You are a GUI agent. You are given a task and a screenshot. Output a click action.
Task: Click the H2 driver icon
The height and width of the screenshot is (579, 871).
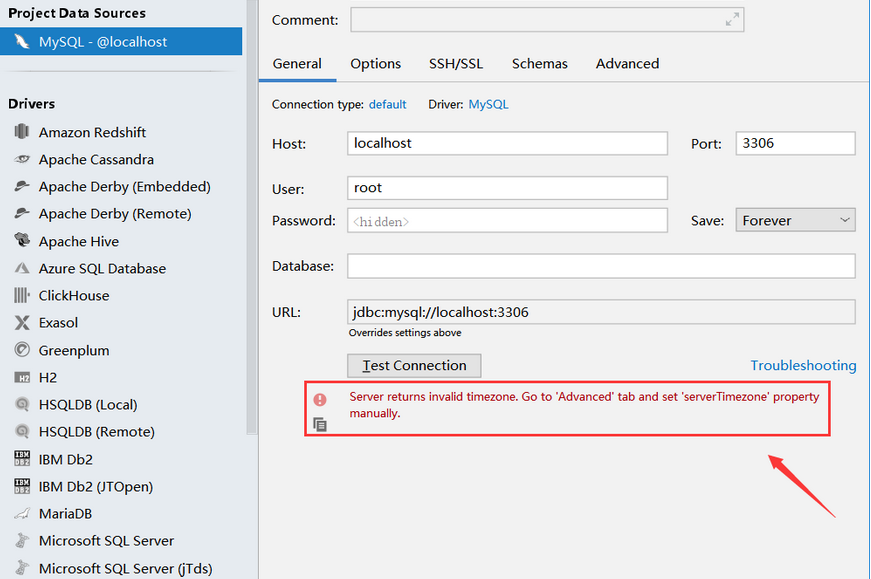pos(22,378)
